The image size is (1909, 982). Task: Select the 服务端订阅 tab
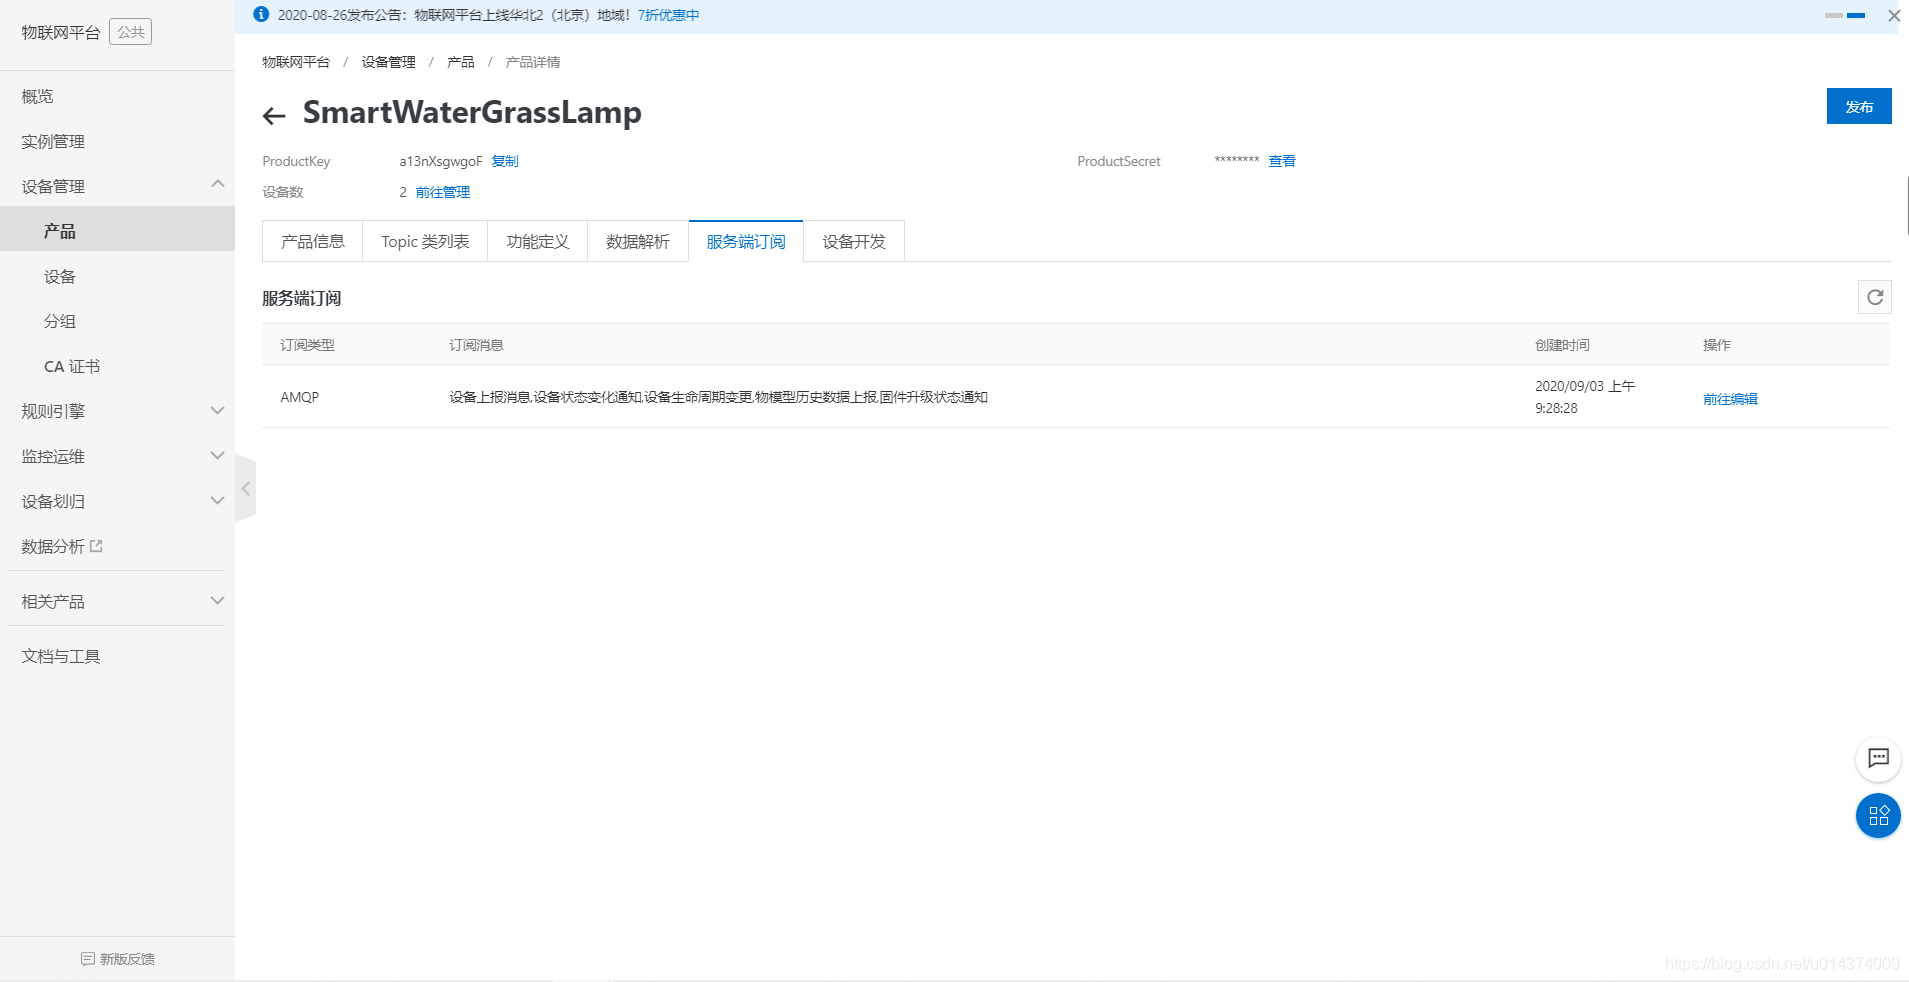pos(746,241)
